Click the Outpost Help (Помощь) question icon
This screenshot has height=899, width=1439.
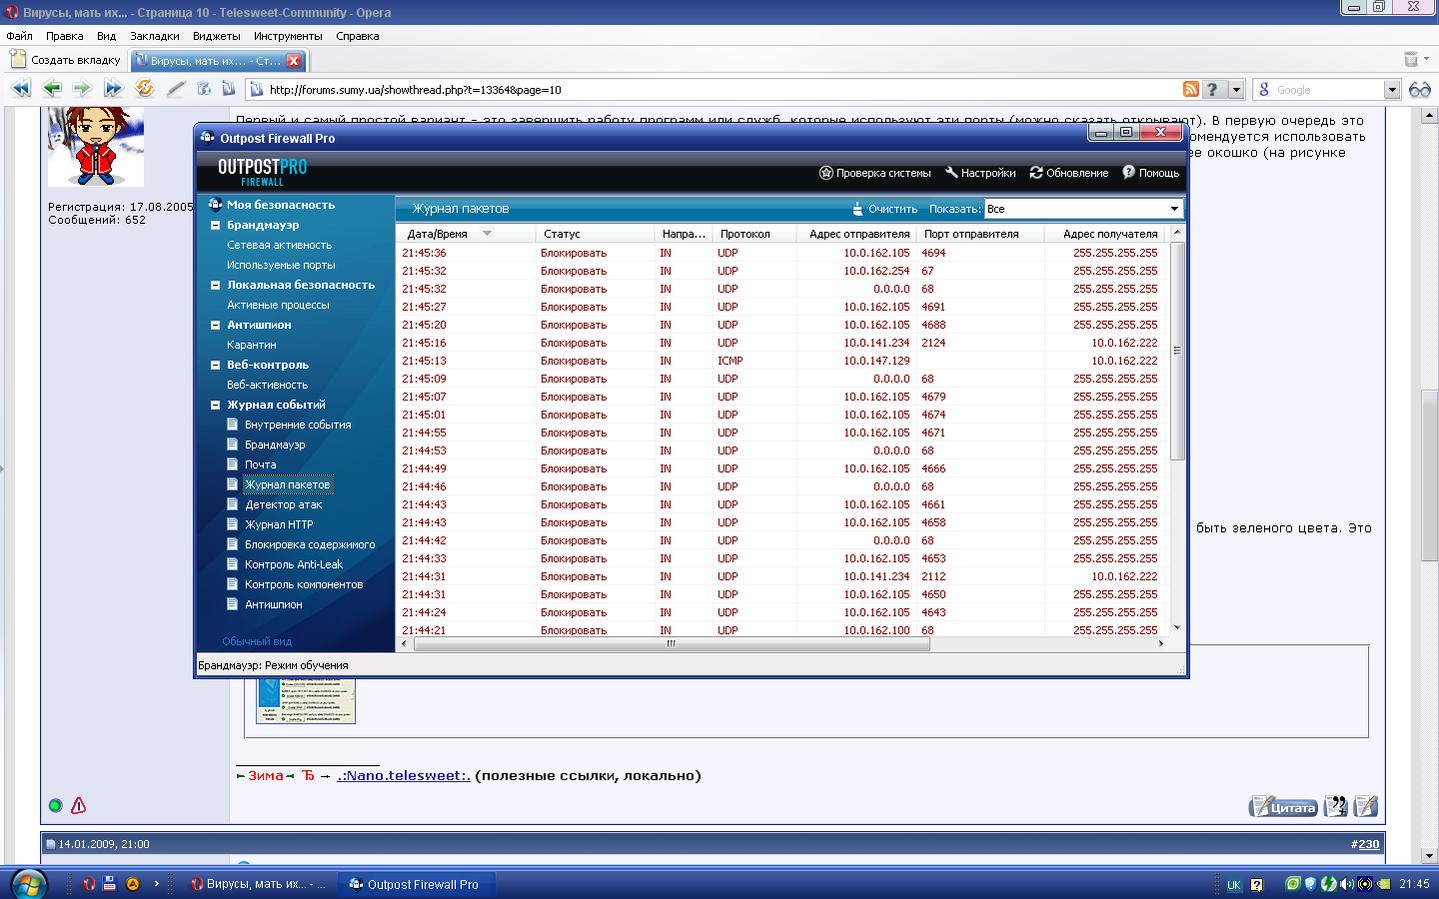1129,173
